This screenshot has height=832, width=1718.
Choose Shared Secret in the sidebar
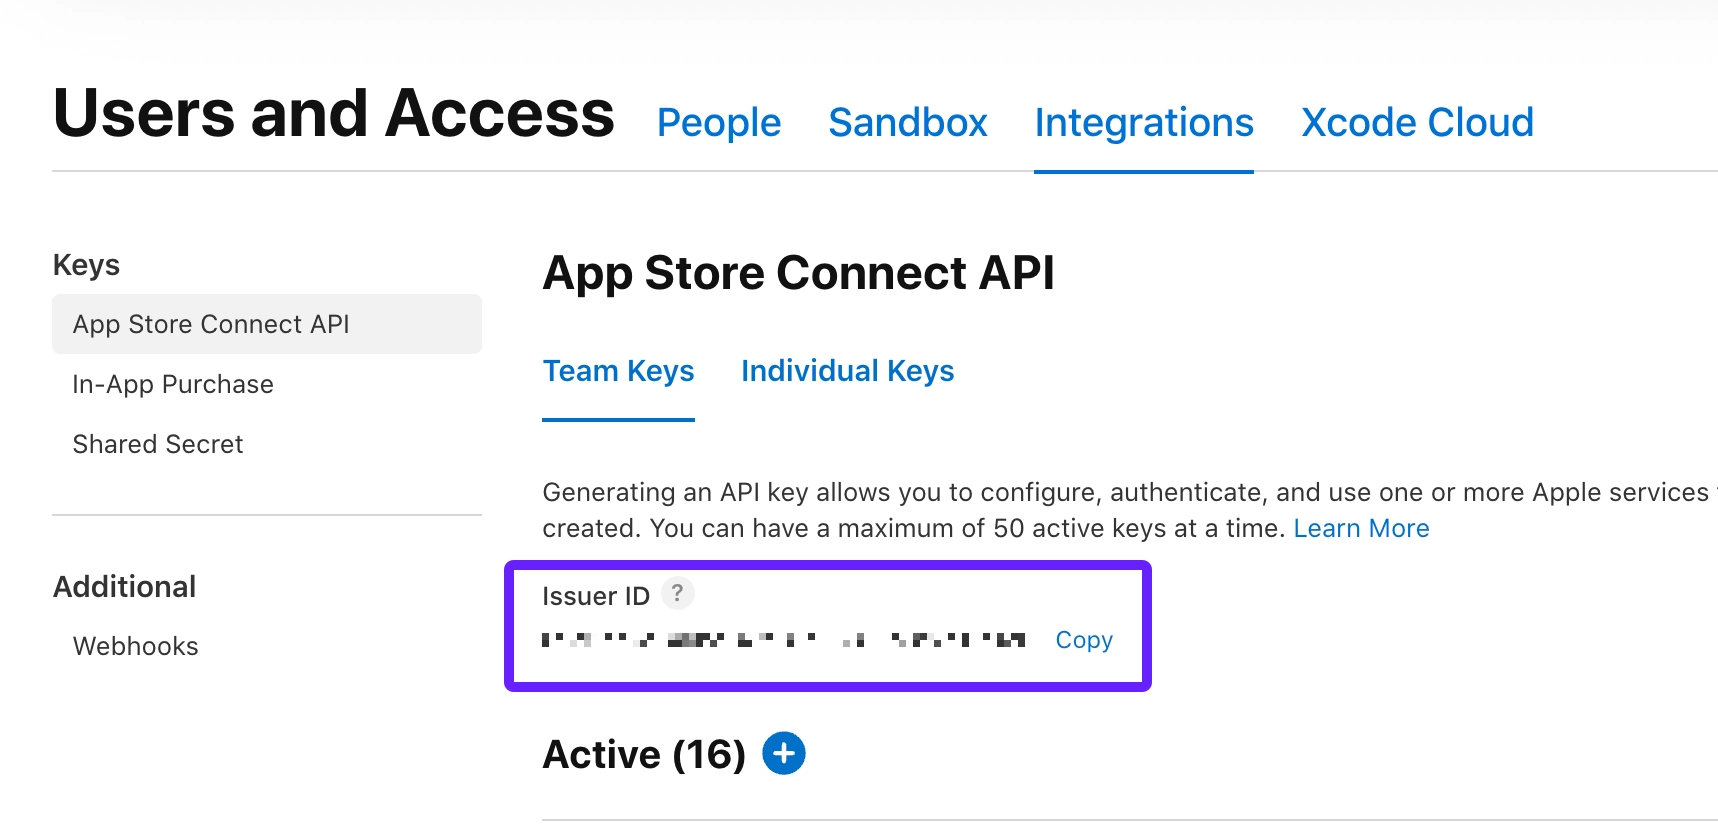(158, 444)
